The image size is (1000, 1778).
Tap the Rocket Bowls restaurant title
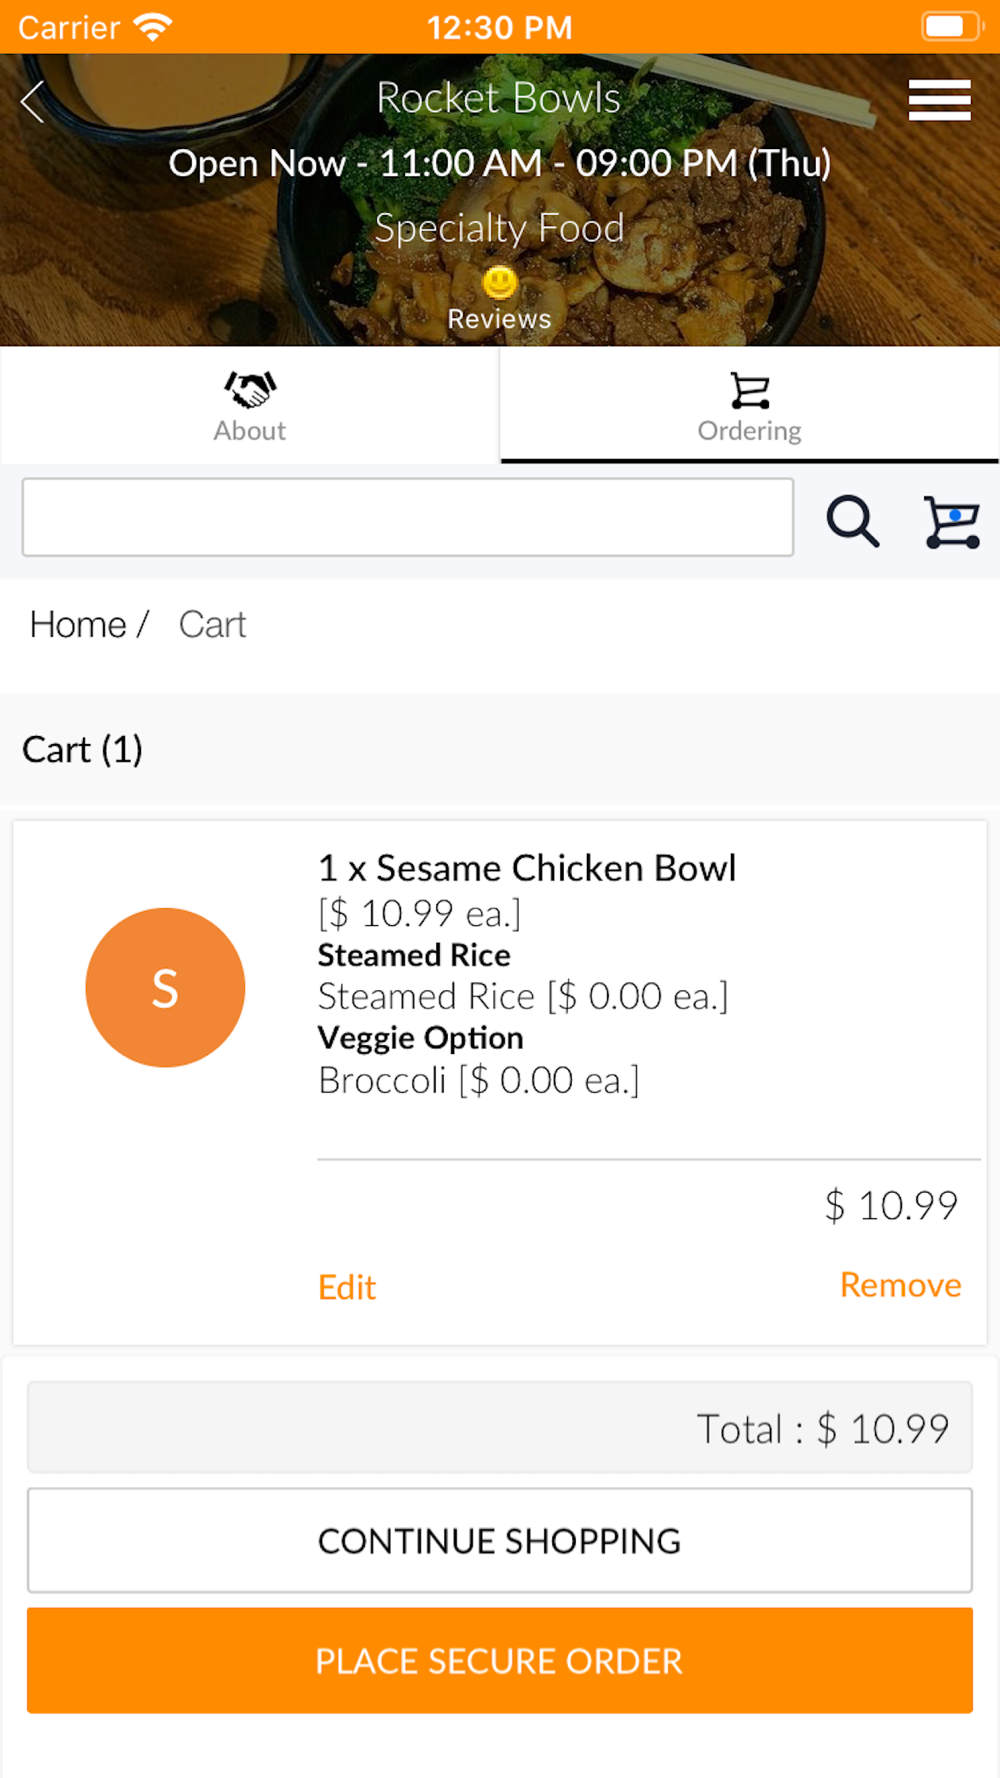(499, 98)
